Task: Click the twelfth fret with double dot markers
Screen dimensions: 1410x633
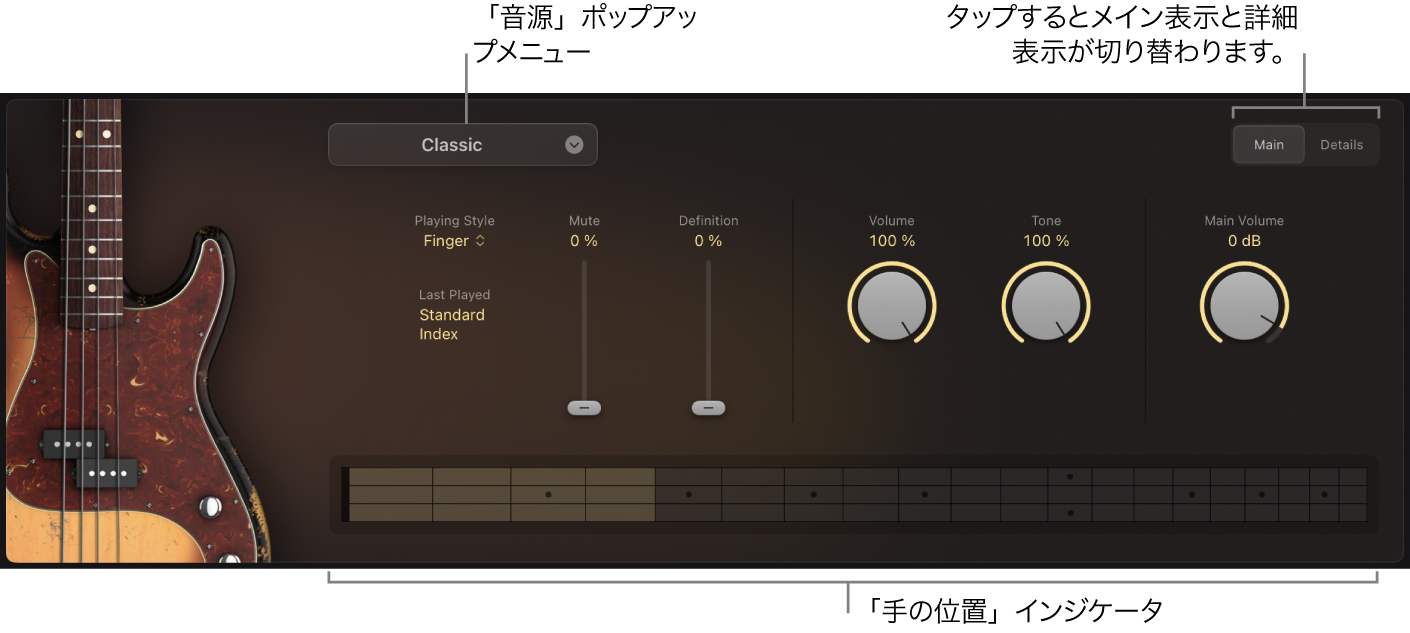Action: tap(1069, 495)
